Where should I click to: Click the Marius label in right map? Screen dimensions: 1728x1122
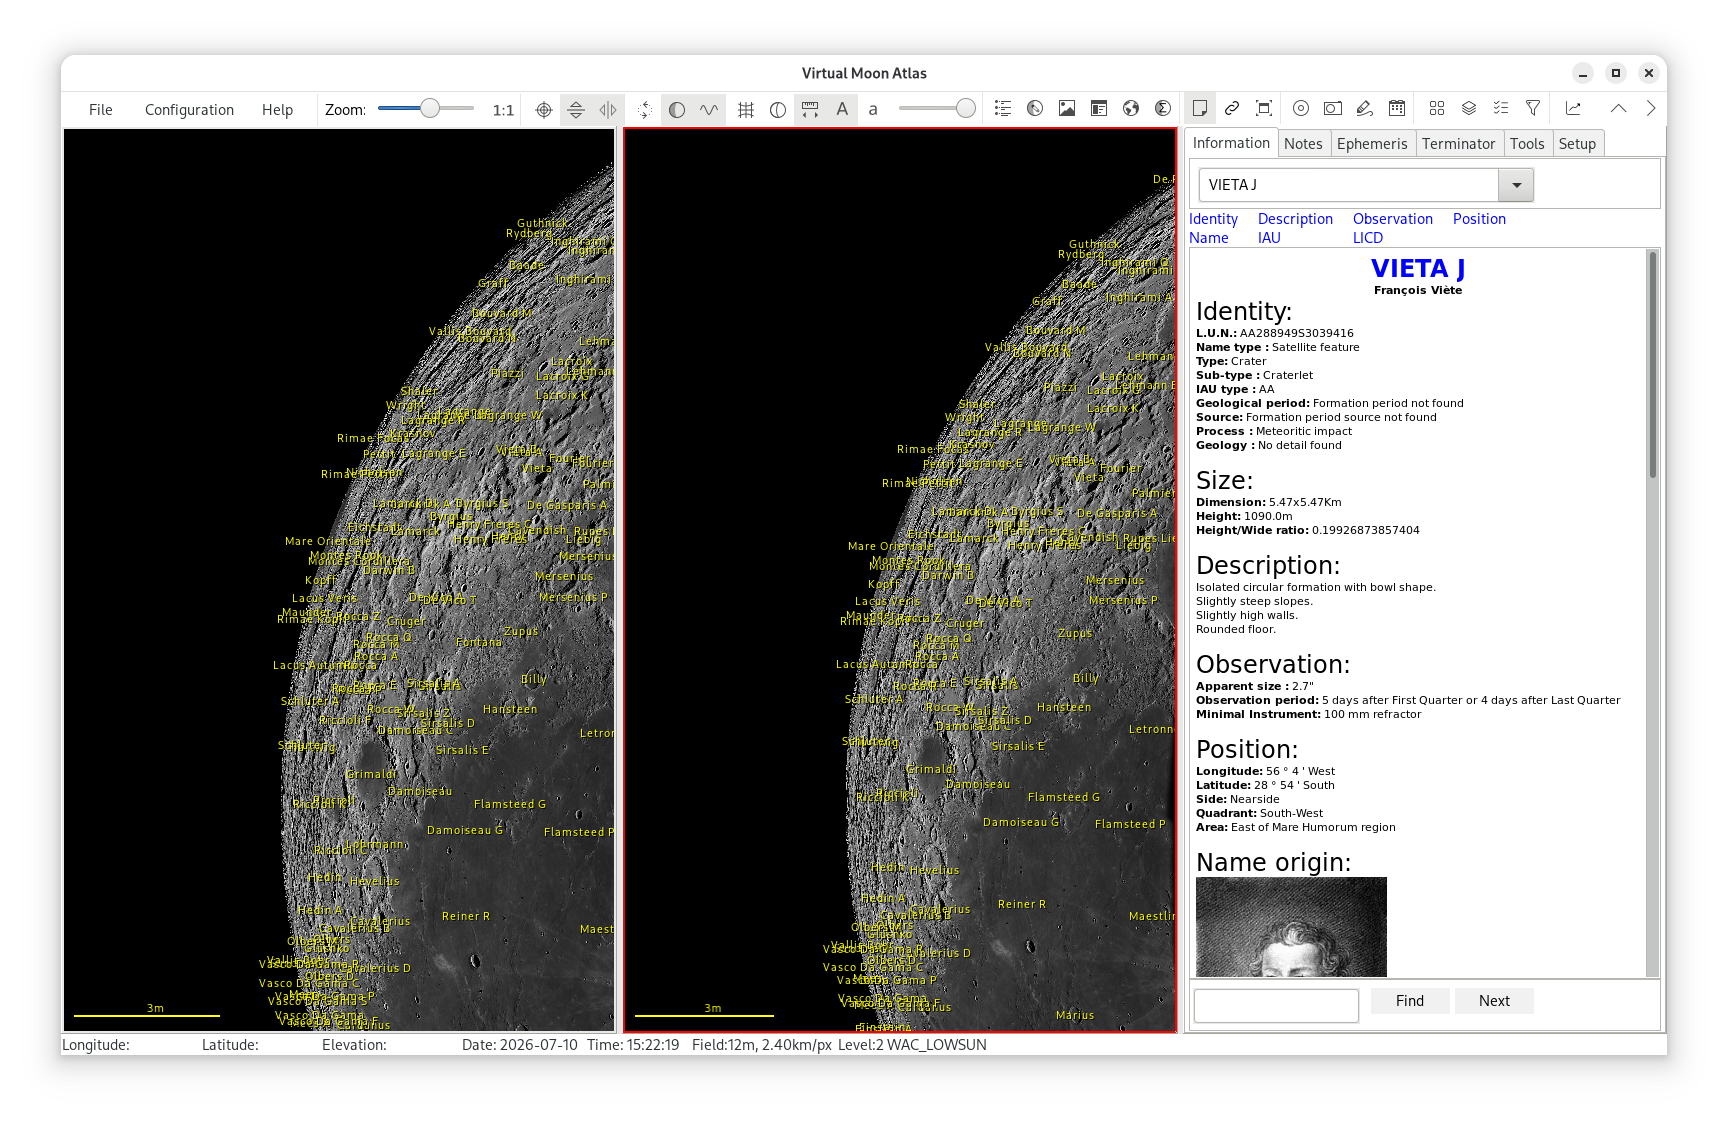tap(1075, 1015)
